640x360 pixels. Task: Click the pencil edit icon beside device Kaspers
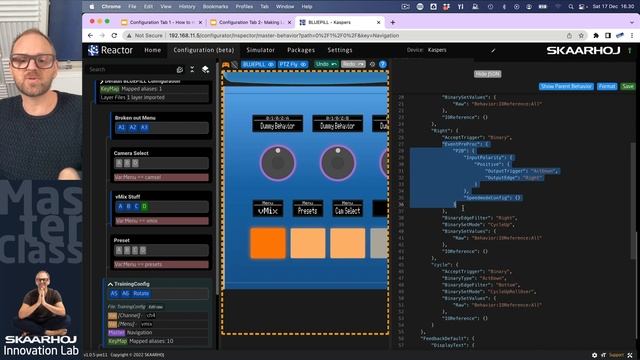(493, 50)
